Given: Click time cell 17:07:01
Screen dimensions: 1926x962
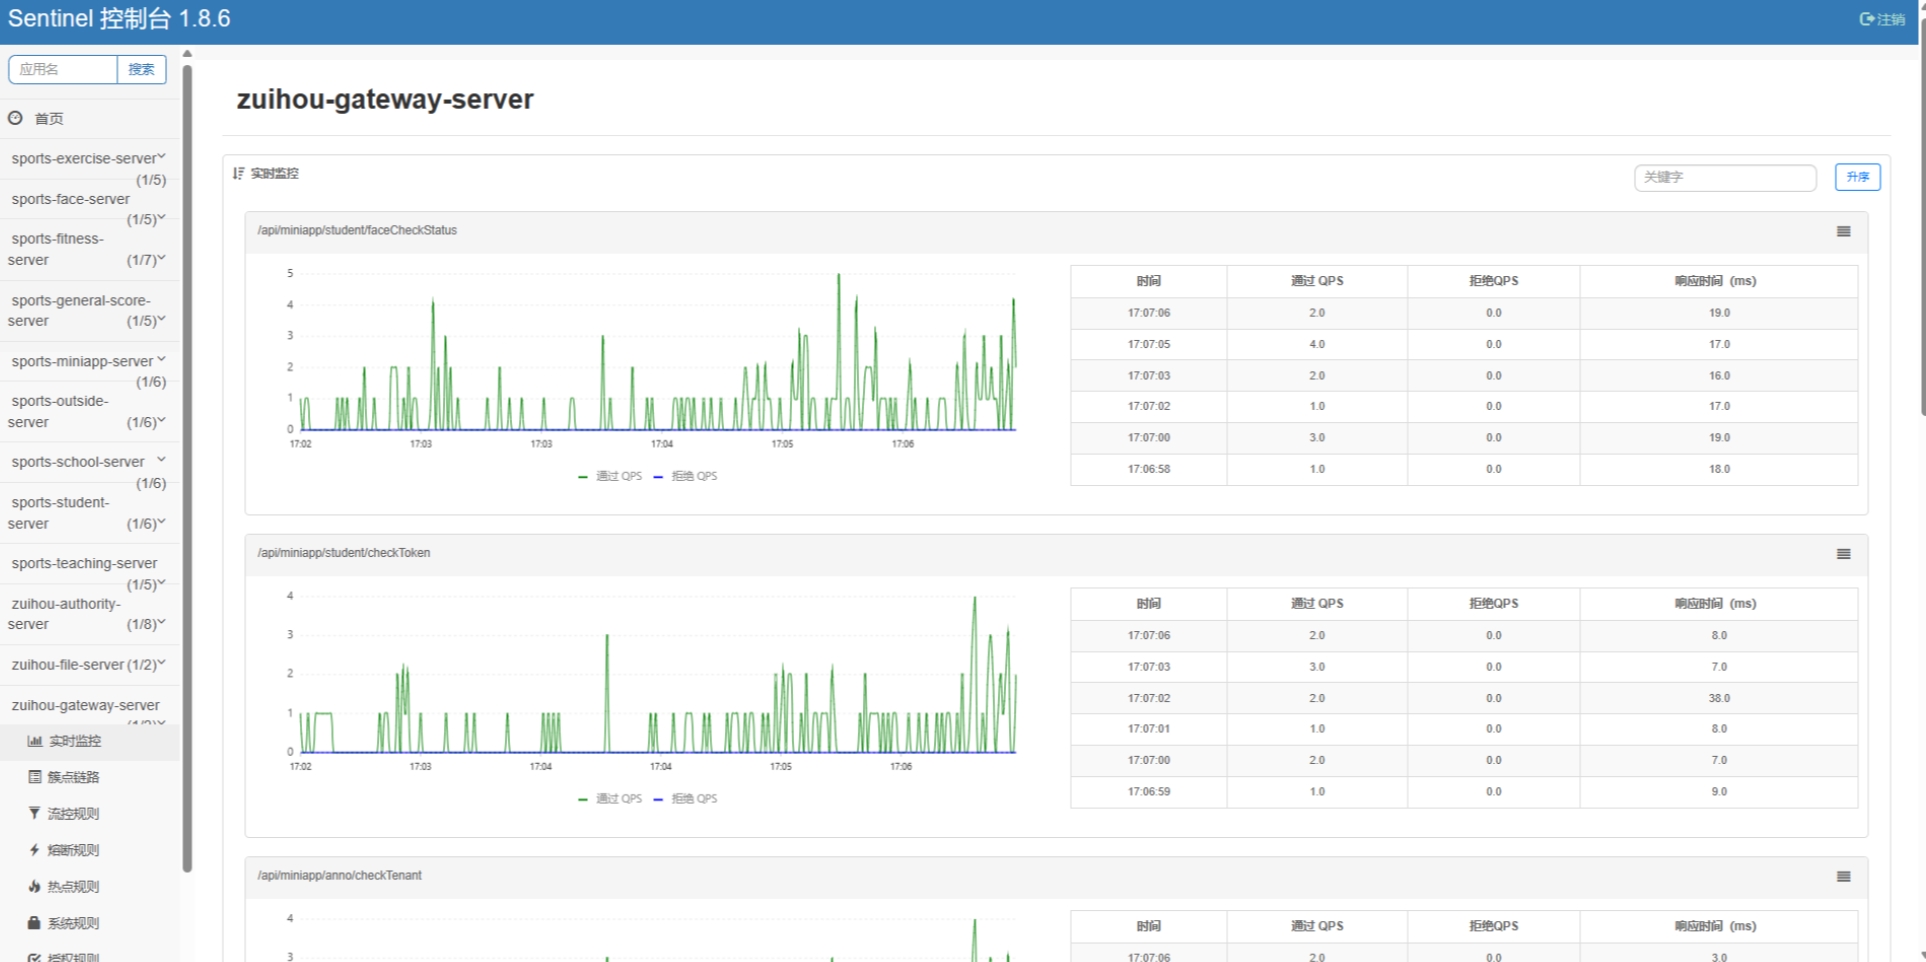Looking at the screenshot, I should pyautogui.click(x=1149, y=729).
